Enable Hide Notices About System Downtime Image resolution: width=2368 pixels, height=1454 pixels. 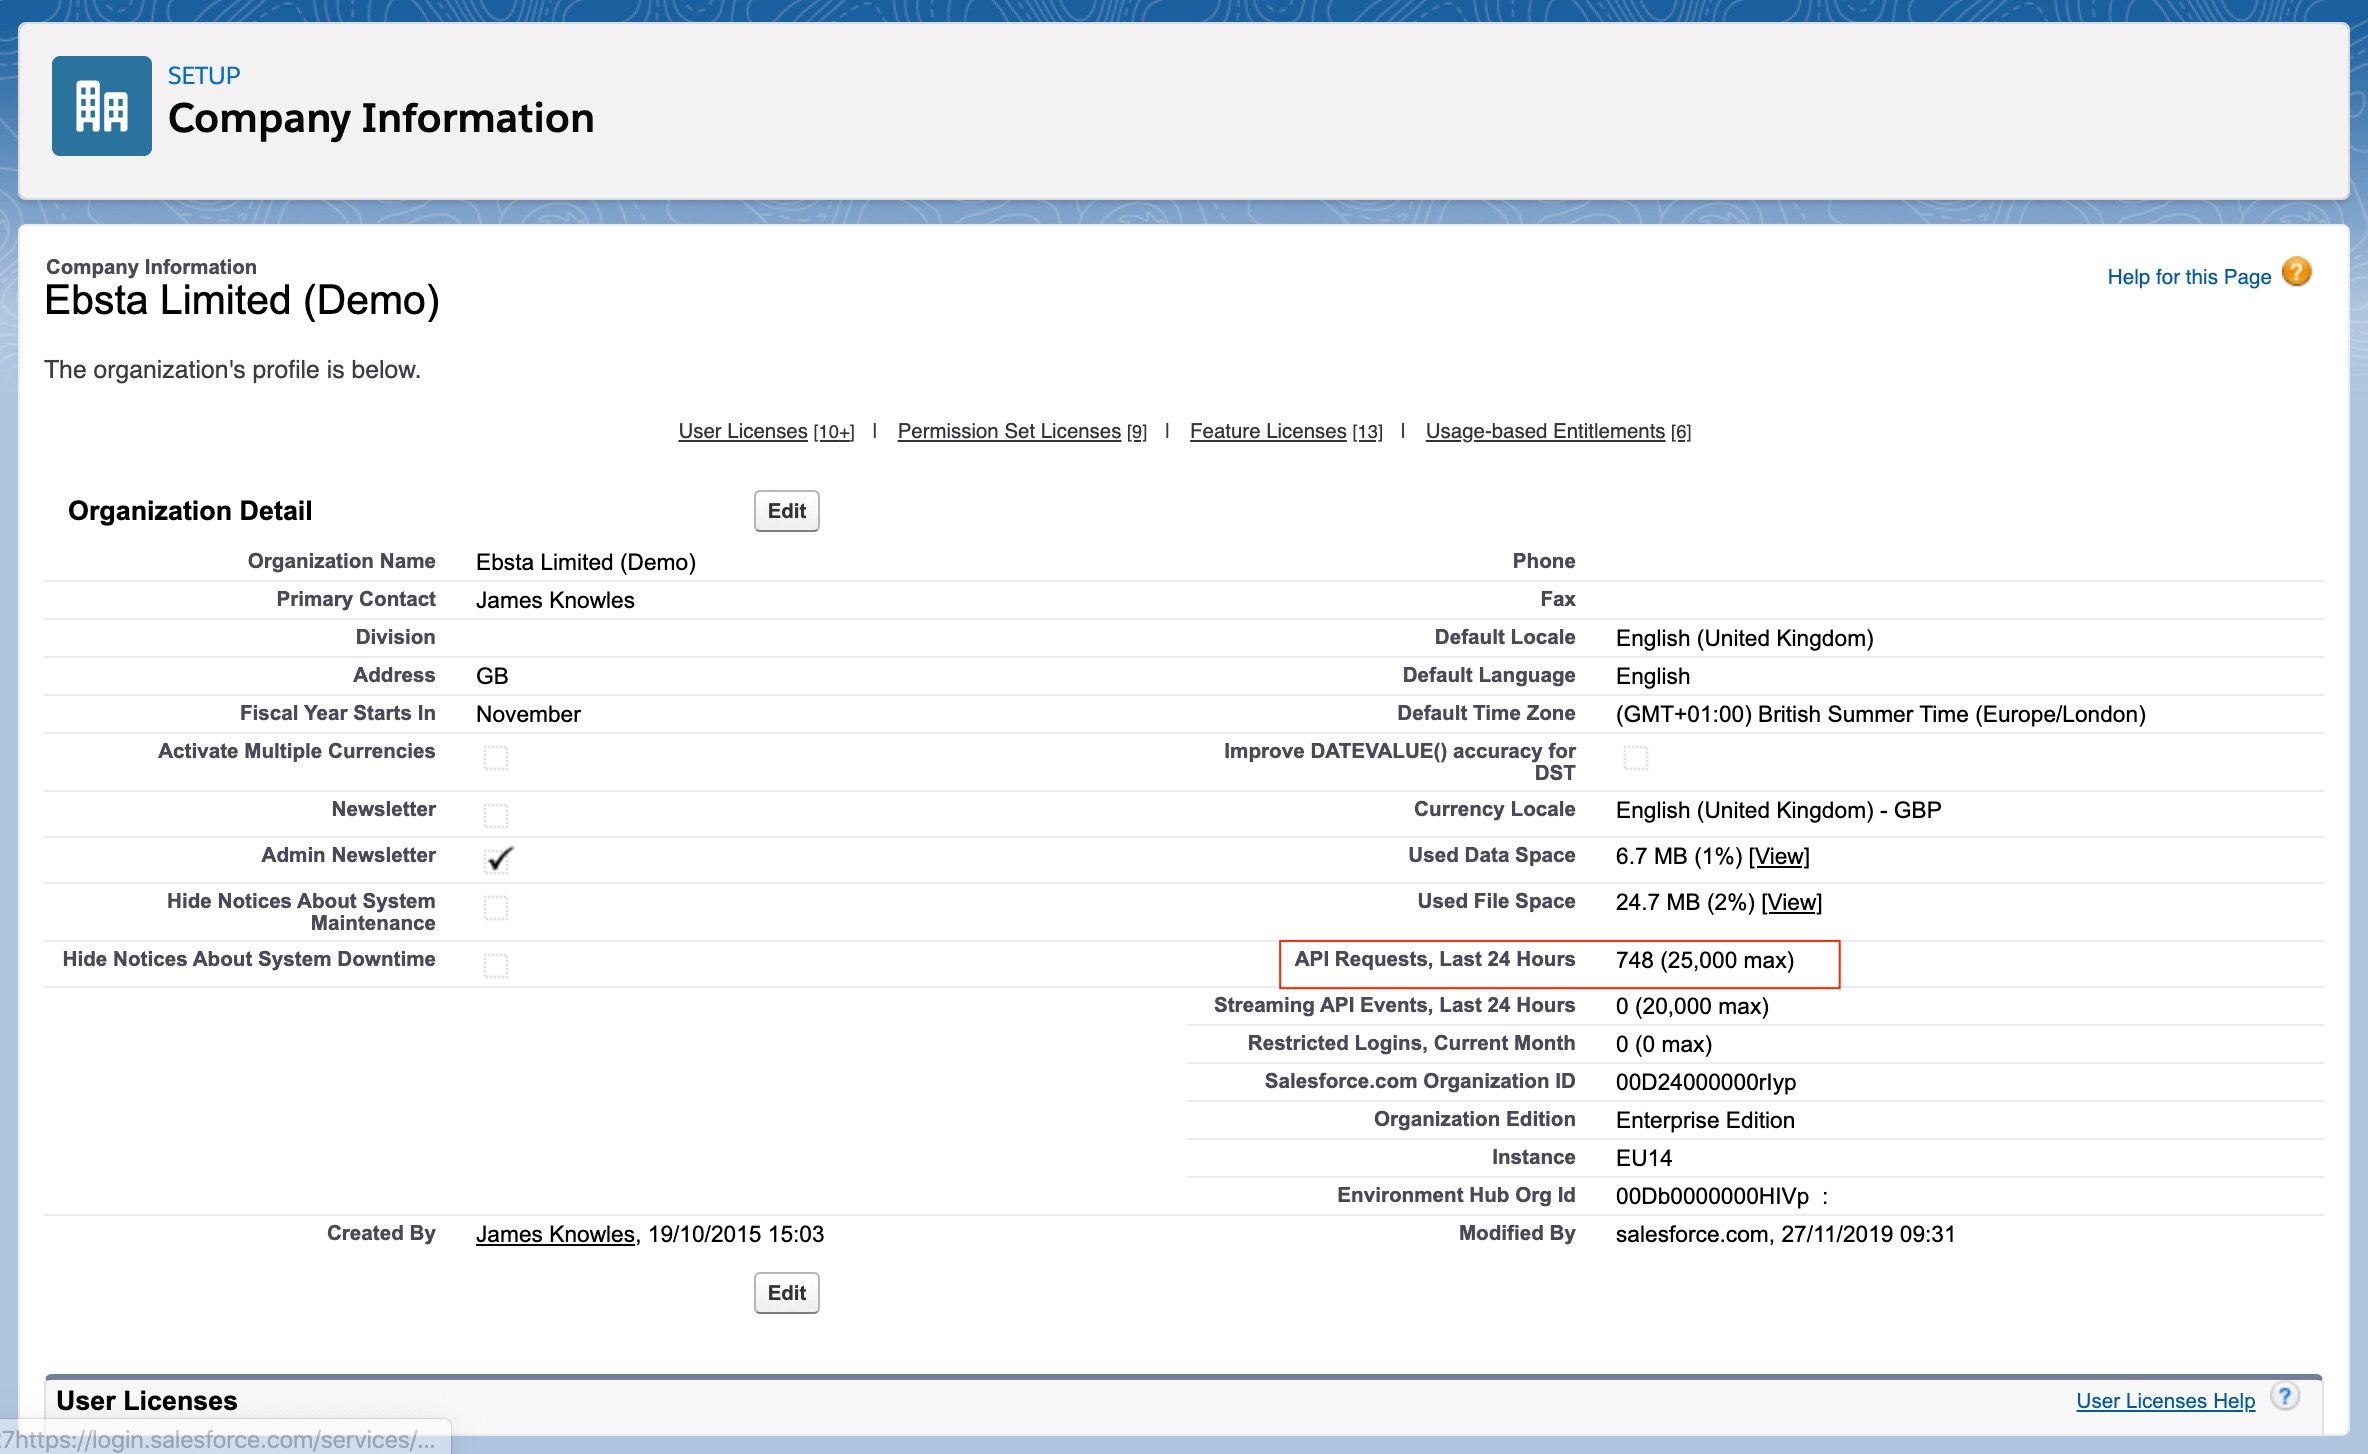[x=496, y=966]
